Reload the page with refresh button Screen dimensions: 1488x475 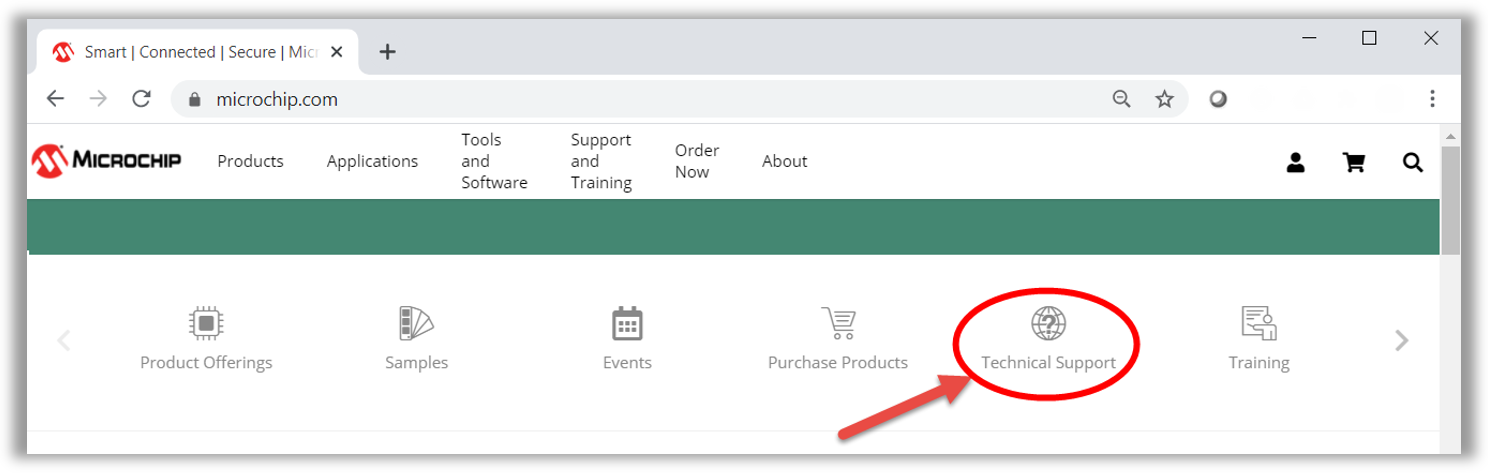pyautogui.click(x=141, y=99)
